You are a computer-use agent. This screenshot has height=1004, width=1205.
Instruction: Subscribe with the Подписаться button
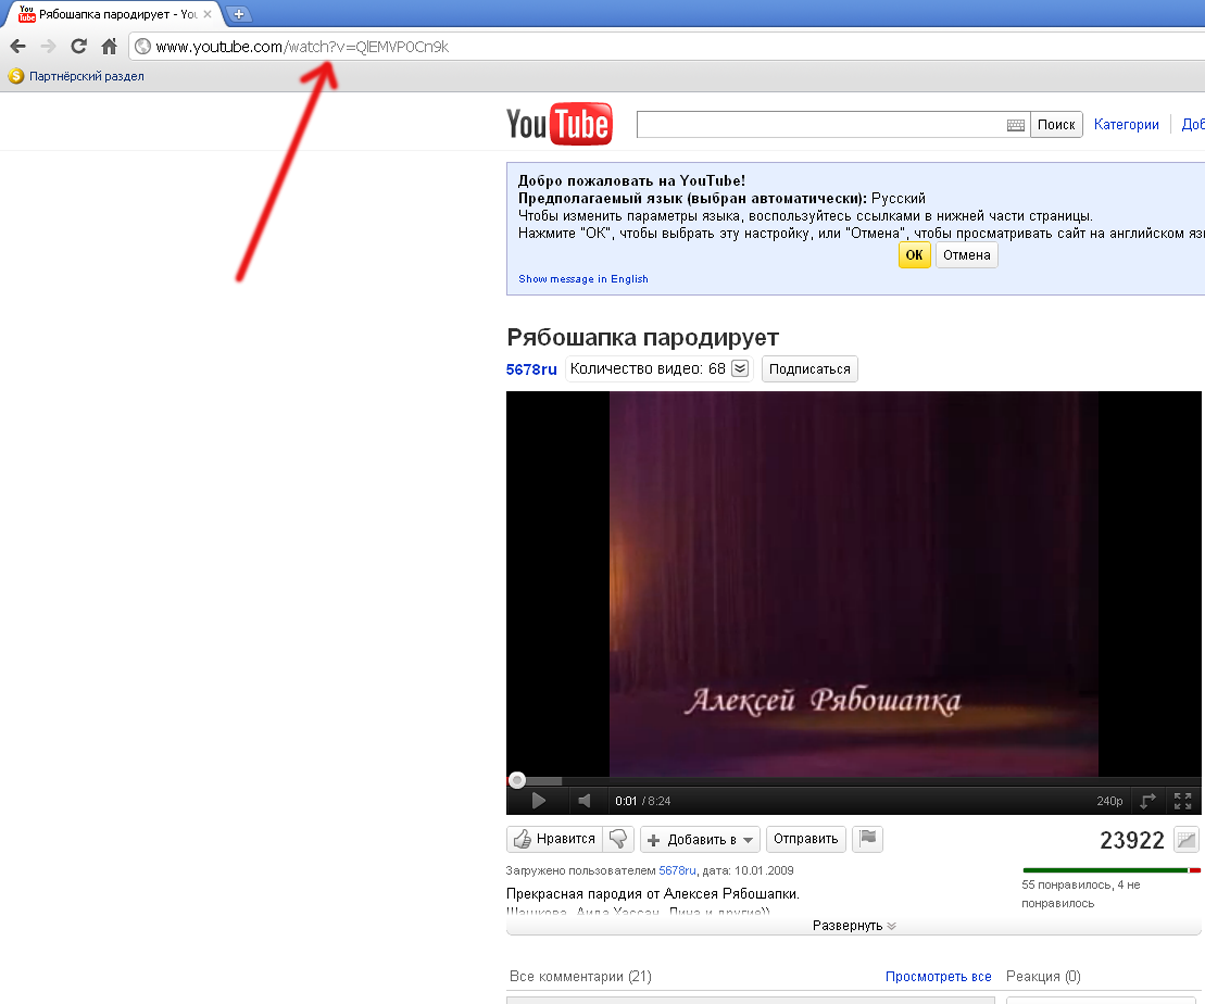810,369
